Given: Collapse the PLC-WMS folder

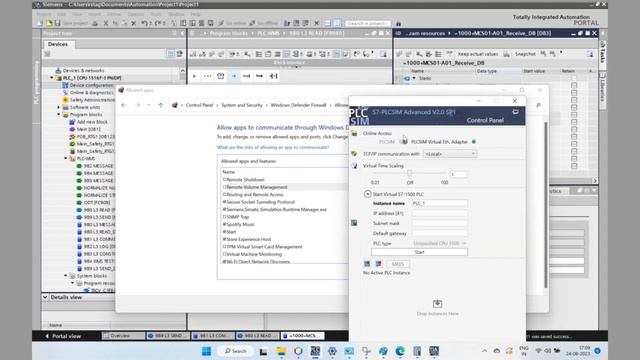Looking at the screenshot, I should coord(66,158).
